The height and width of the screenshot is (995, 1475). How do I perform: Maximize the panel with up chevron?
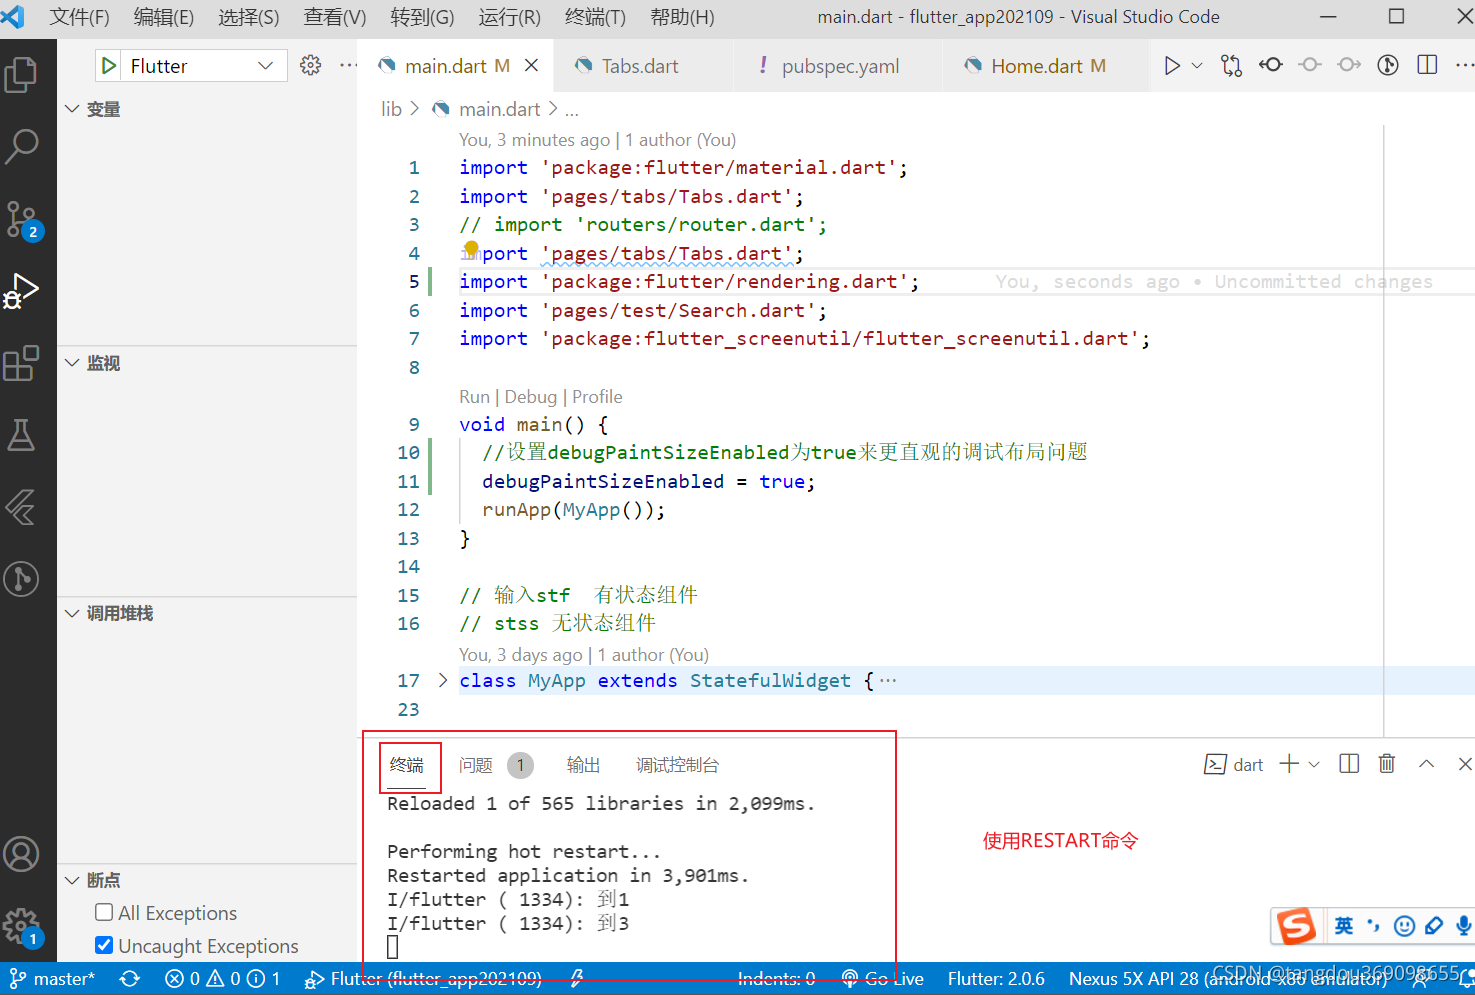click(1426, 764)
